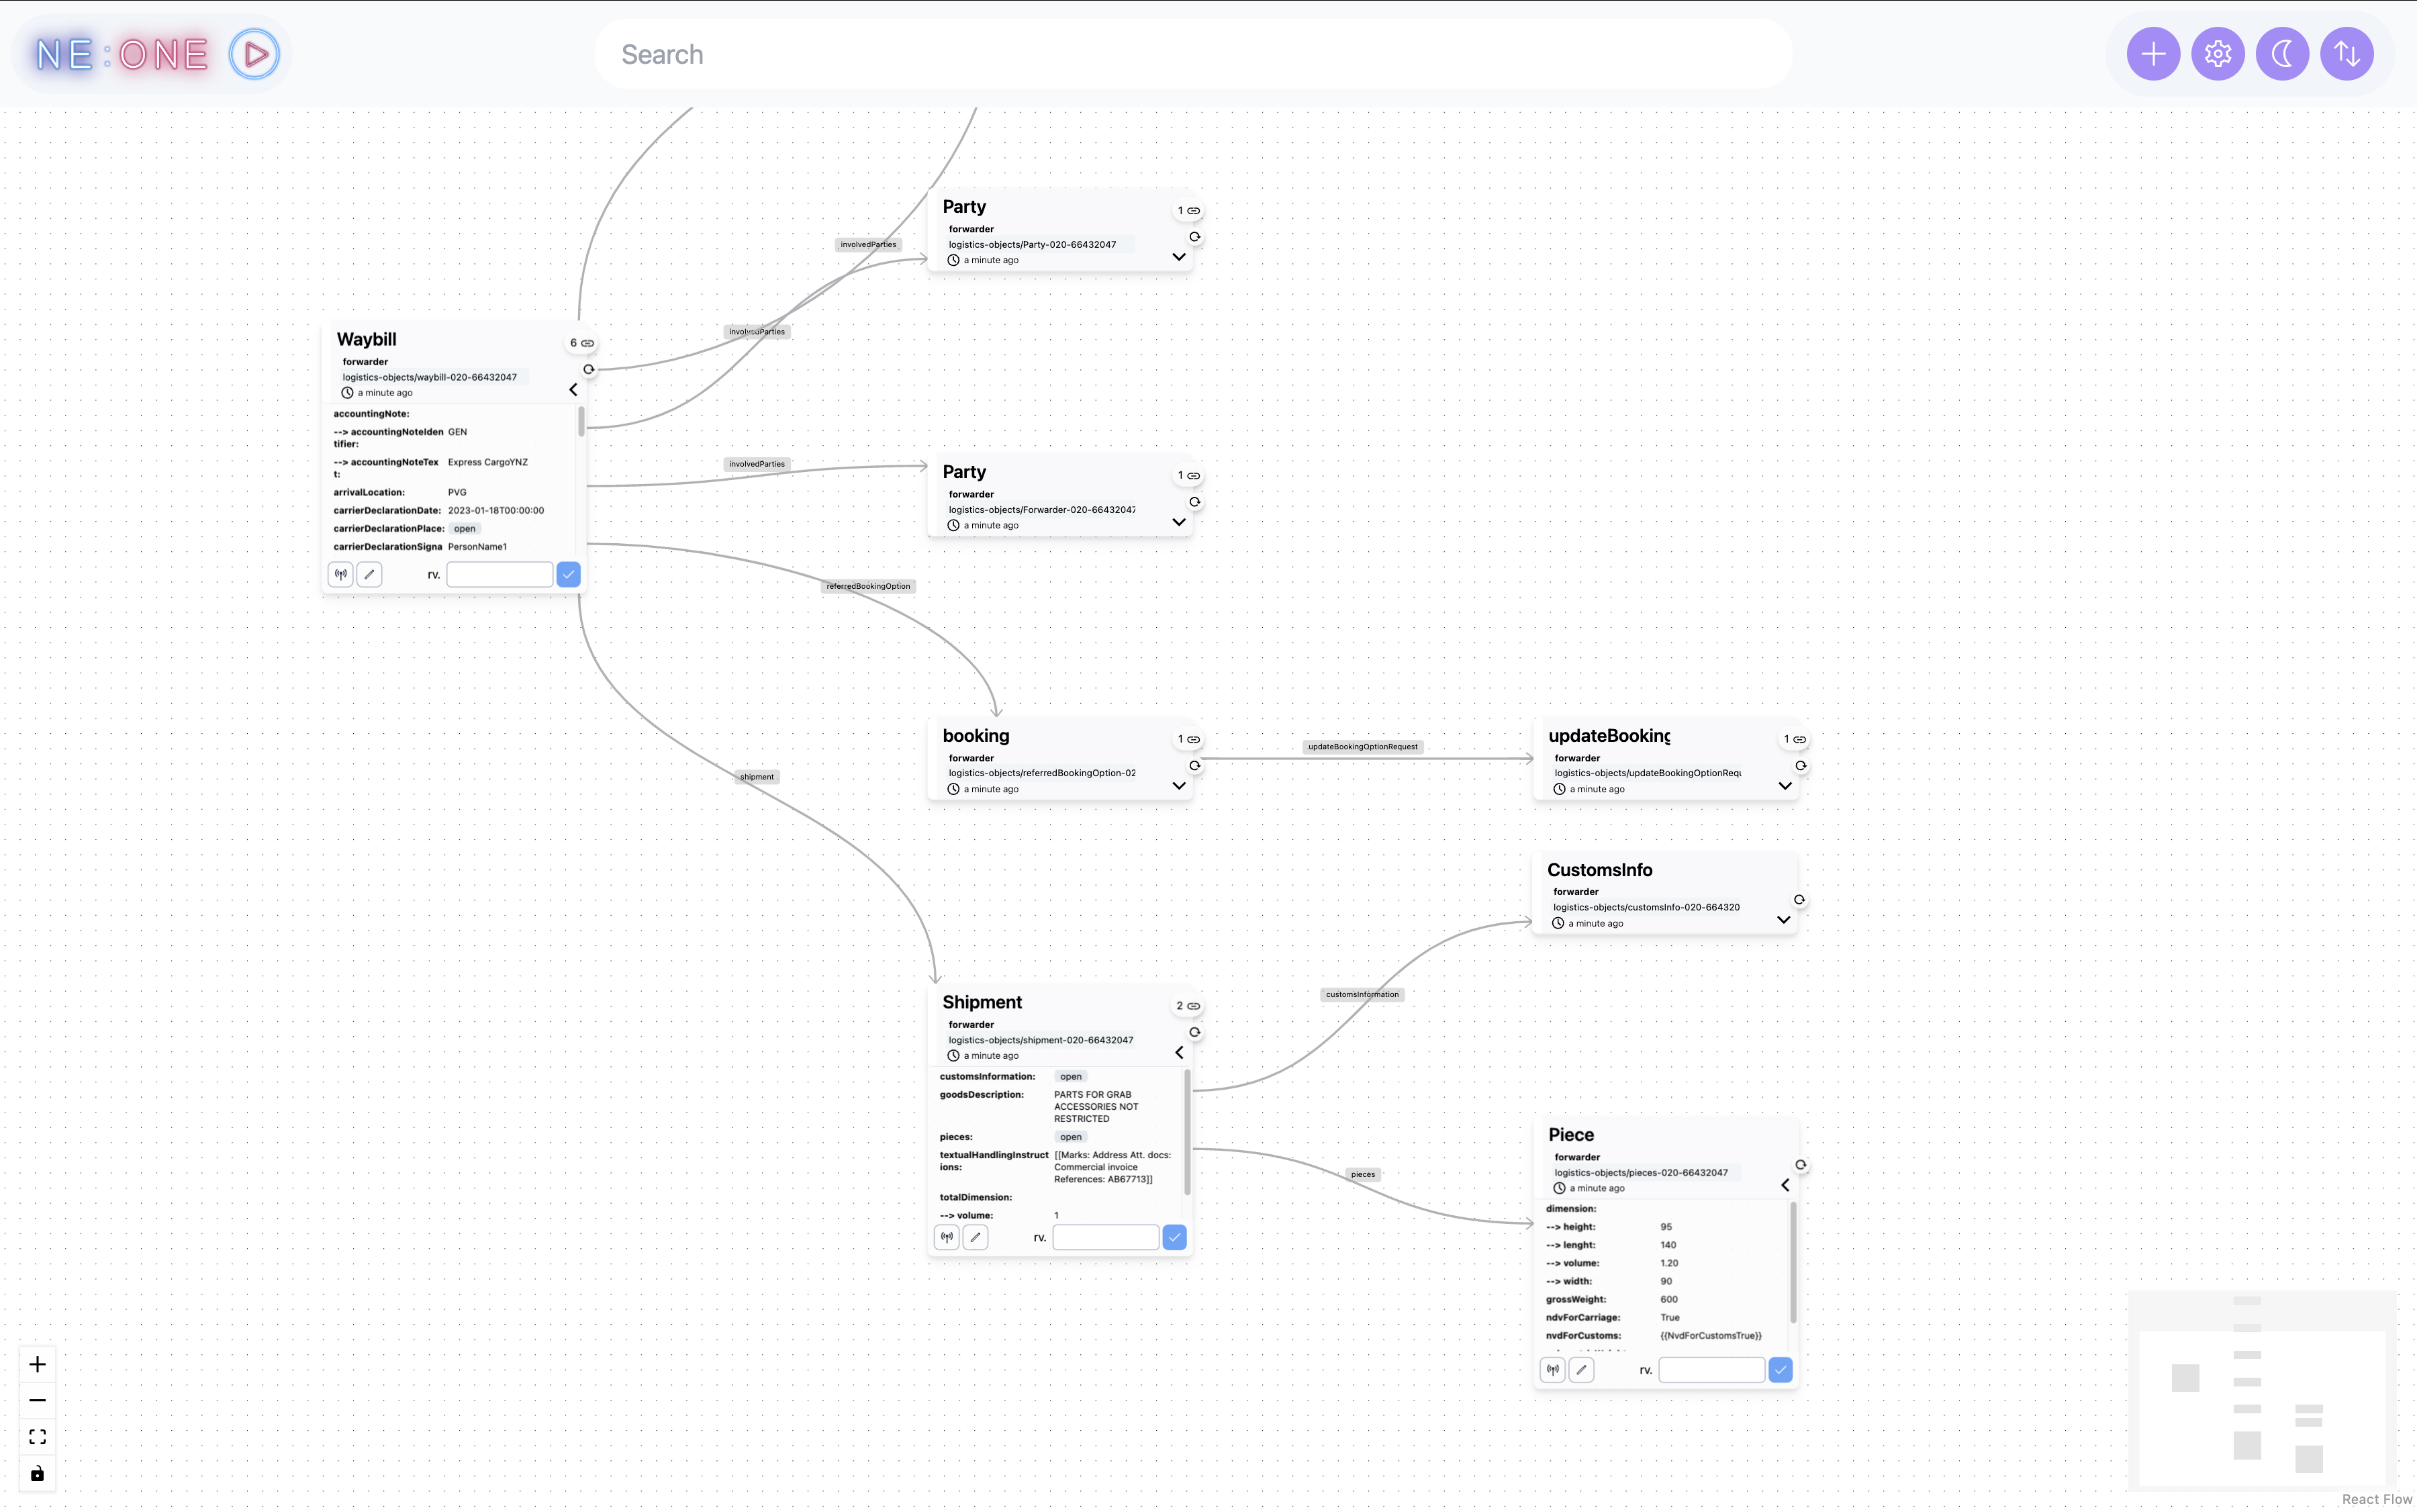Collapse the Waybill node details
The width and height of the screenshot is (2417, 1512).
573,390
